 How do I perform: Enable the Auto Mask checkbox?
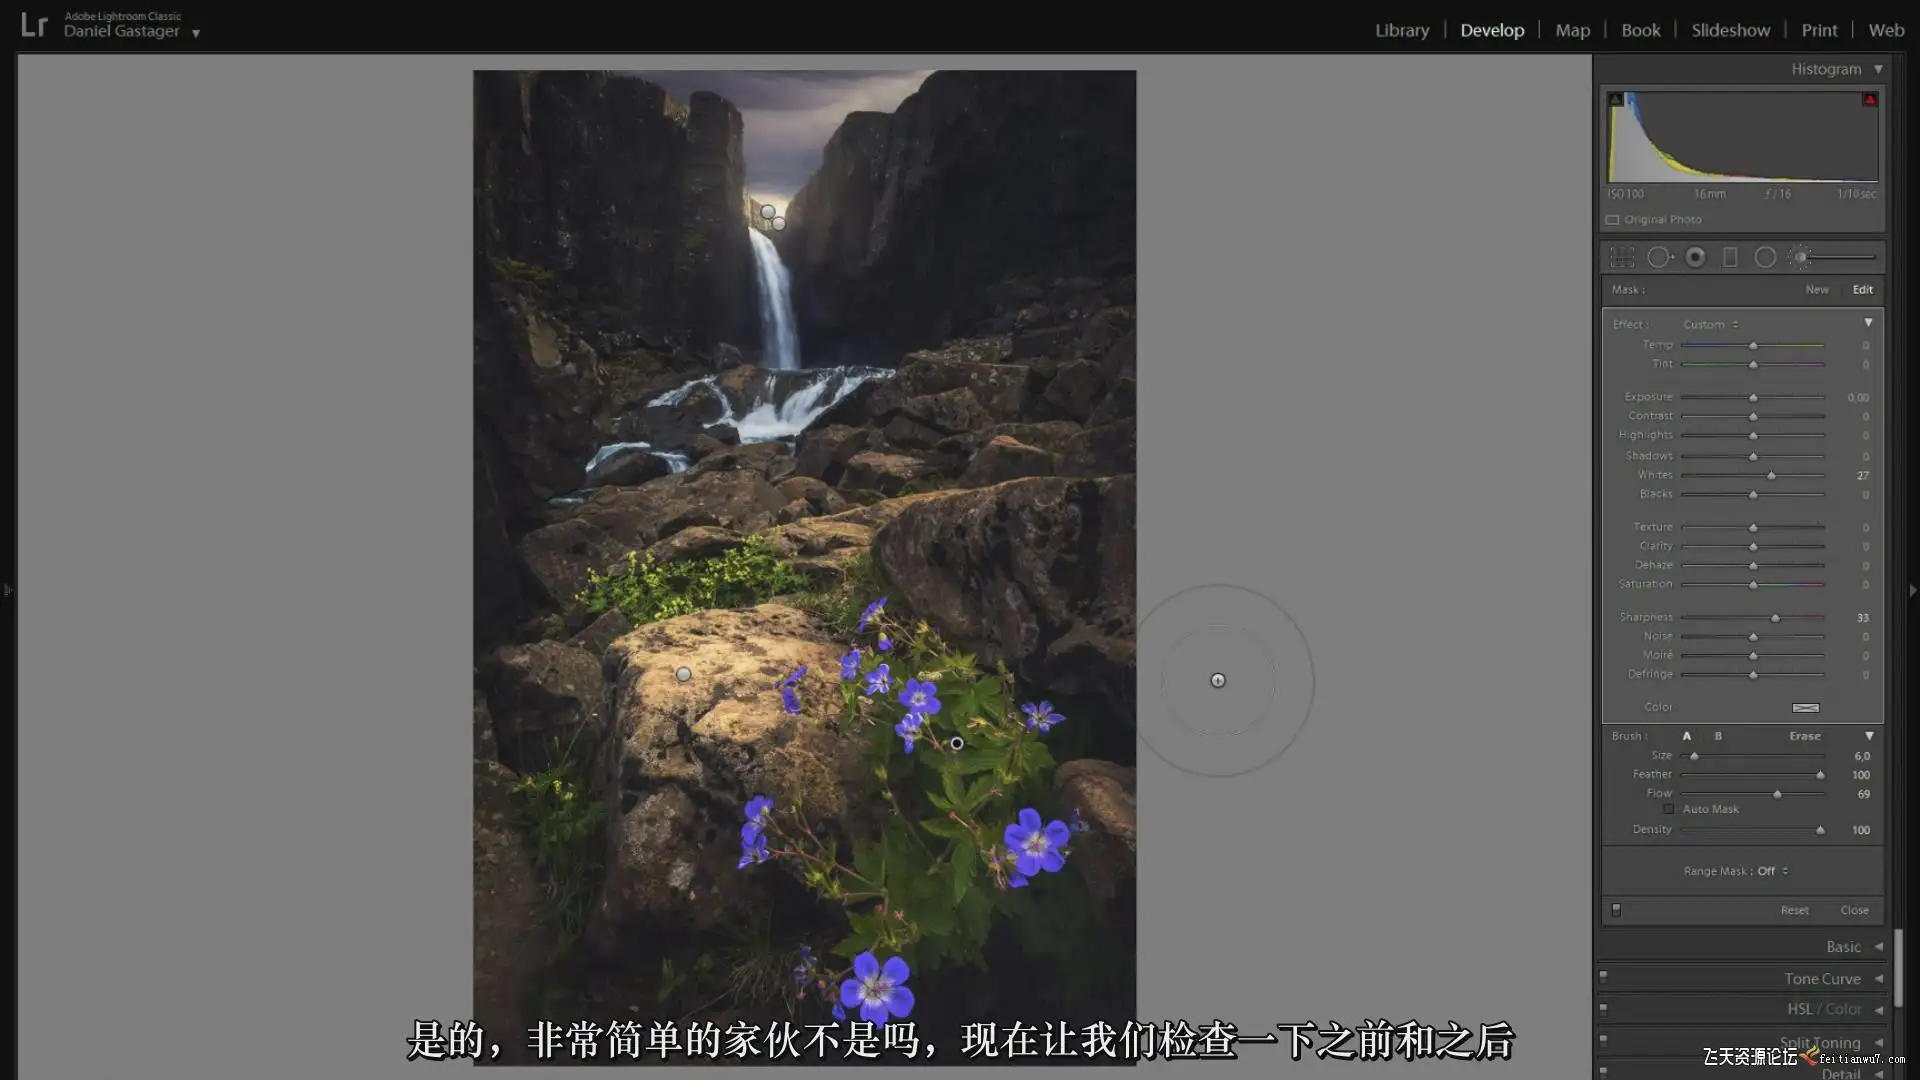pos(1668,809)
